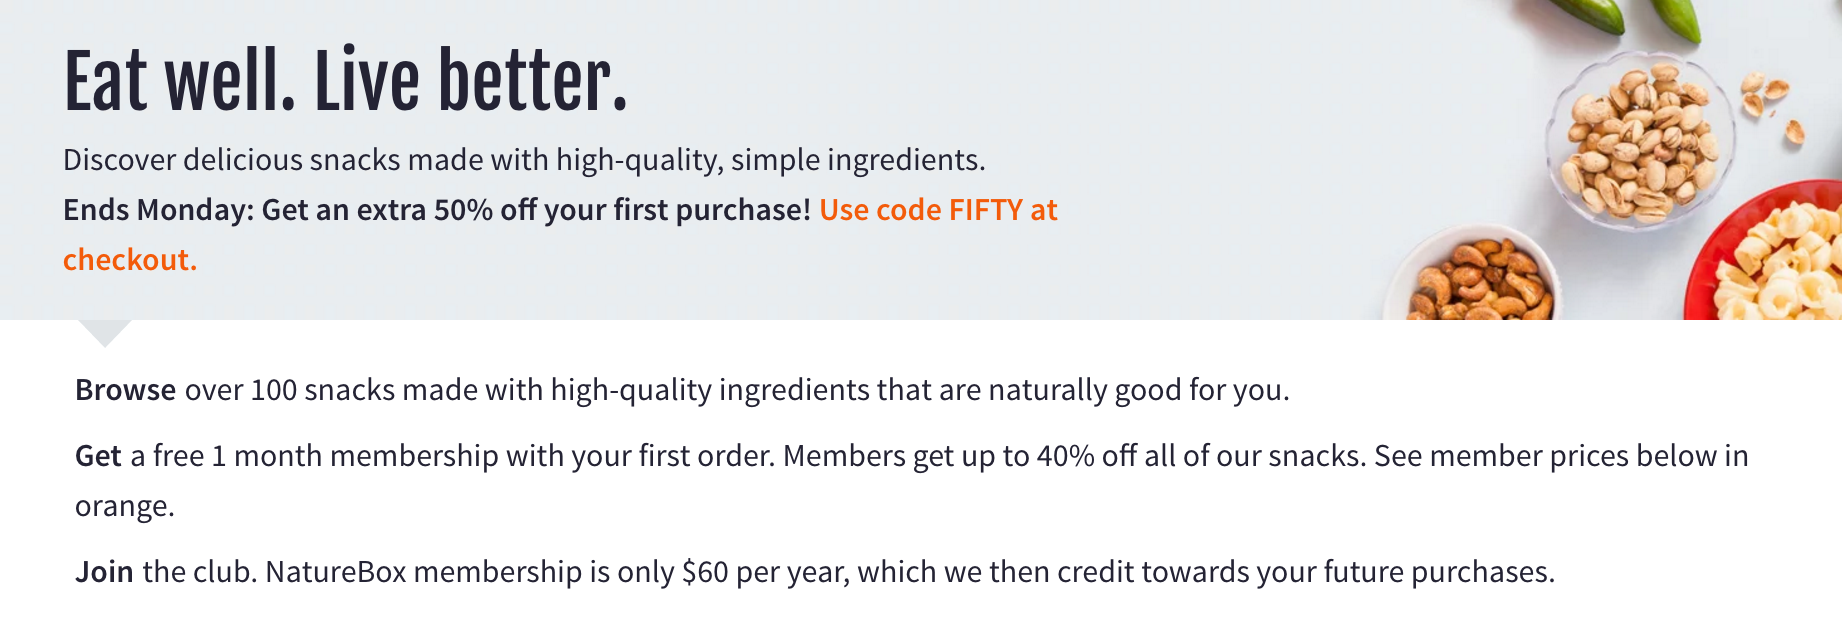Screen dimensions: 1842x642
Task: Click the red bowl of puffed snacks
Action: (1765, 250)
